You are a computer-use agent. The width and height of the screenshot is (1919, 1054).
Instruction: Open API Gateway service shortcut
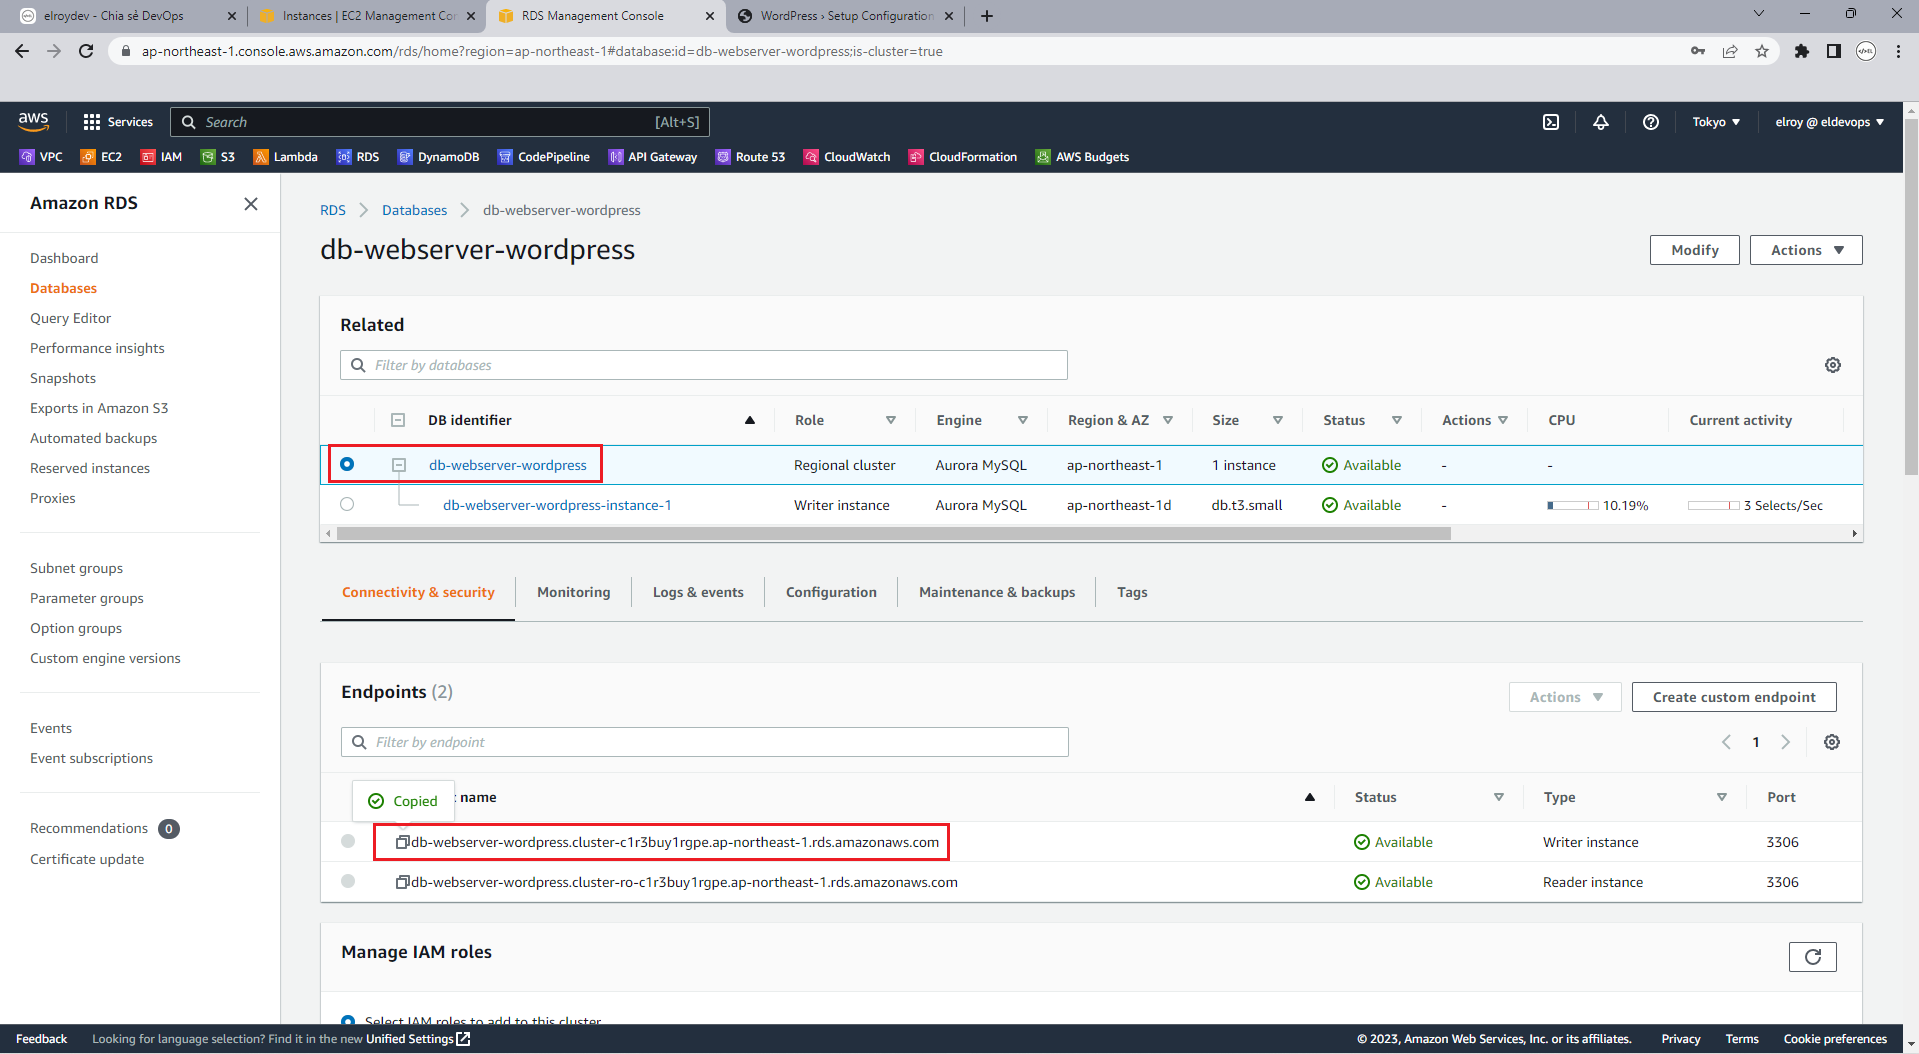[x=653, y=157]
